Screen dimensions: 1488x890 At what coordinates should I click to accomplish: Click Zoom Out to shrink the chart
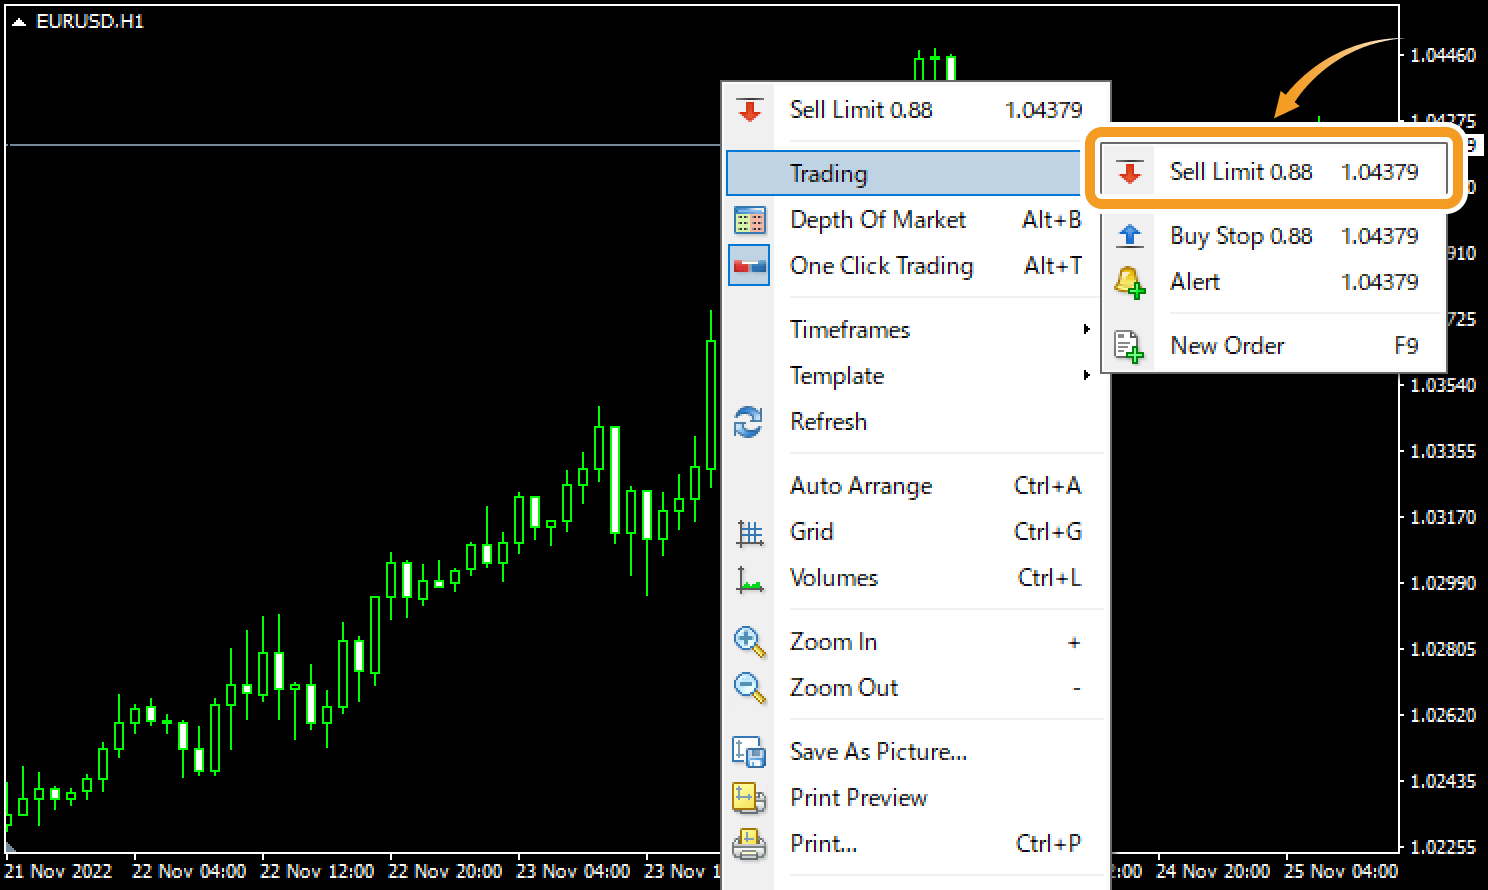click(x=843, y=687)
